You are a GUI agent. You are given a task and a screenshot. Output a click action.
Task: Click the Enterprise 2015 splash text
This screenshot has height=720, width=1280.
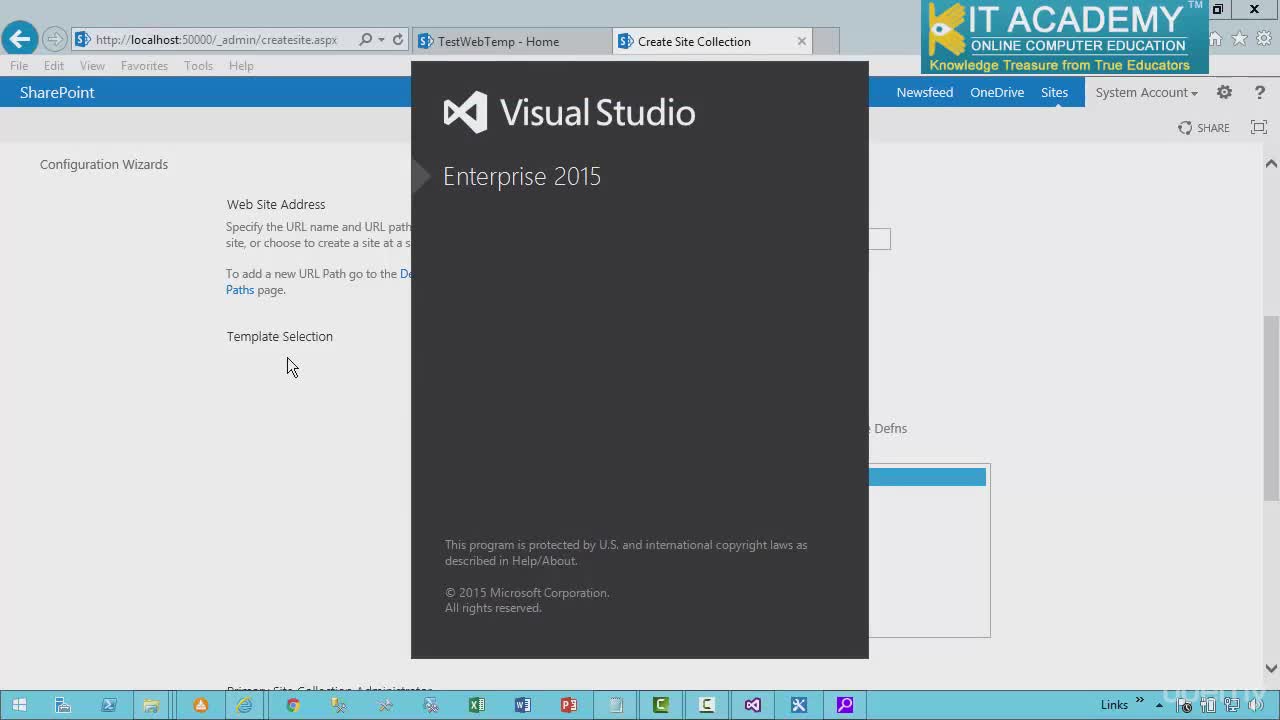[x=522, y=176]
